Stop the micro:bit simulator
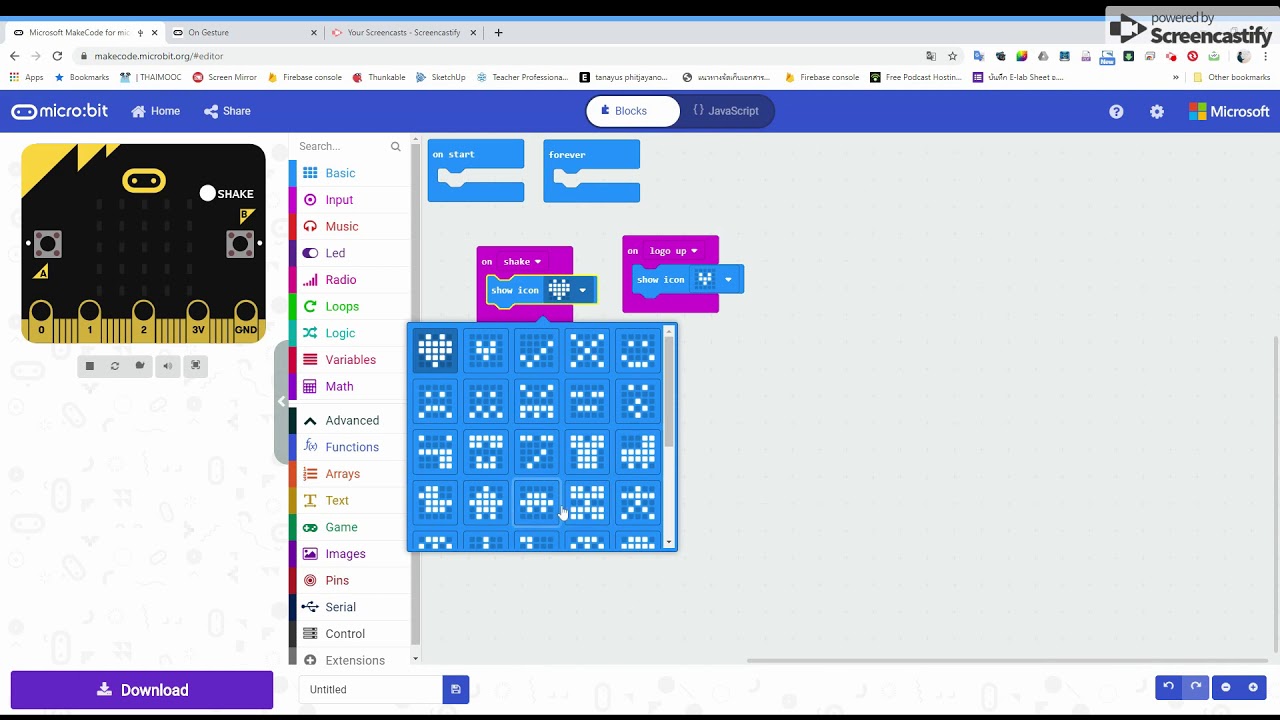1280x720 pixels. point(89,366)
